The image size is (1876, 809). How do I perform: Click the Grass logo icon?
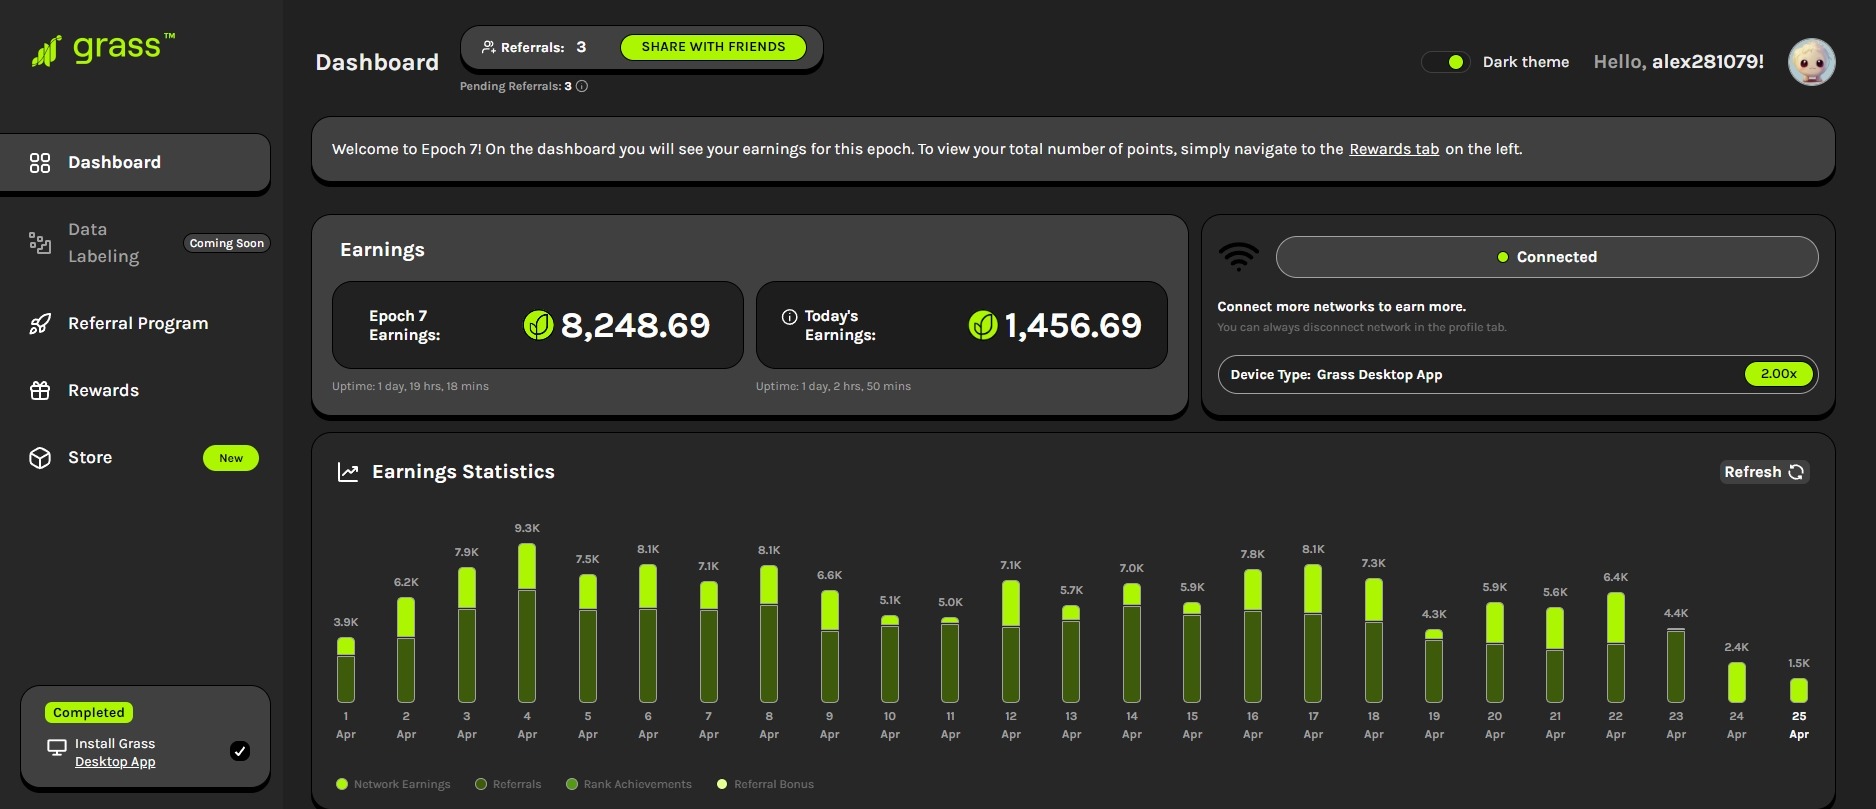point(46,51)
